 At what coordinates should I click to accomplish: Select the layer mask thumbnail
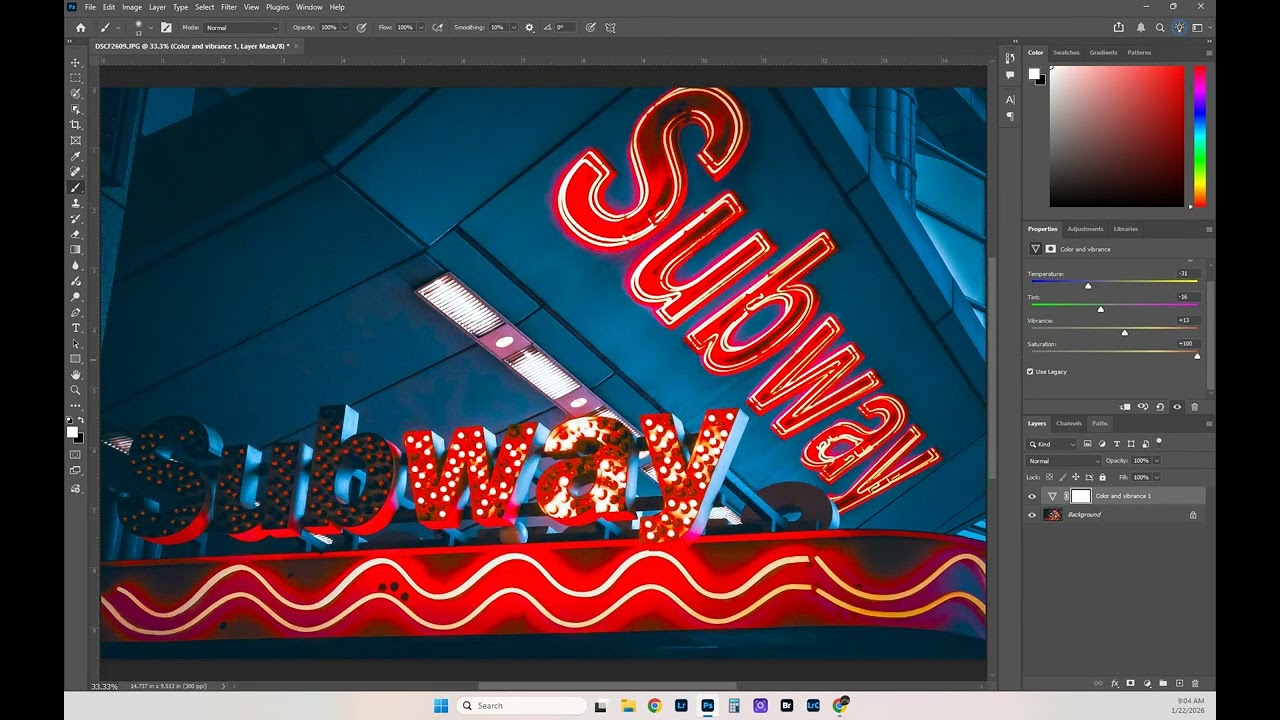click(1081, 496)
